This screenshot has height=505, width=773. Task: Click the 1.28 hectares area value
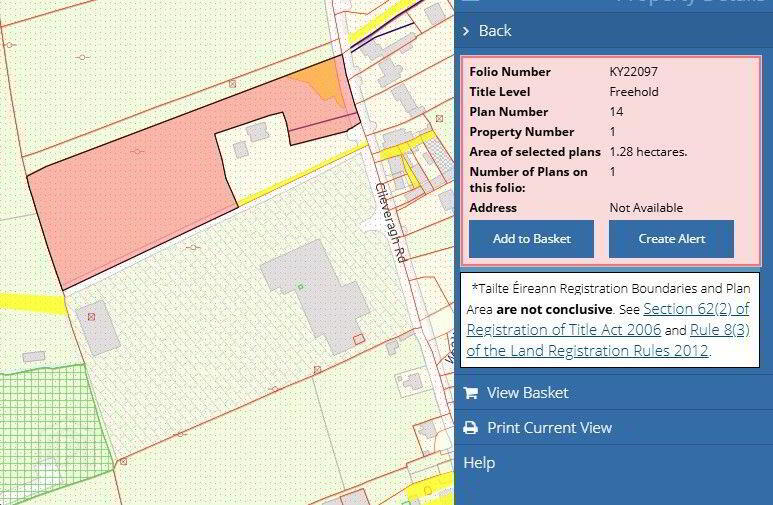(648, 152)
